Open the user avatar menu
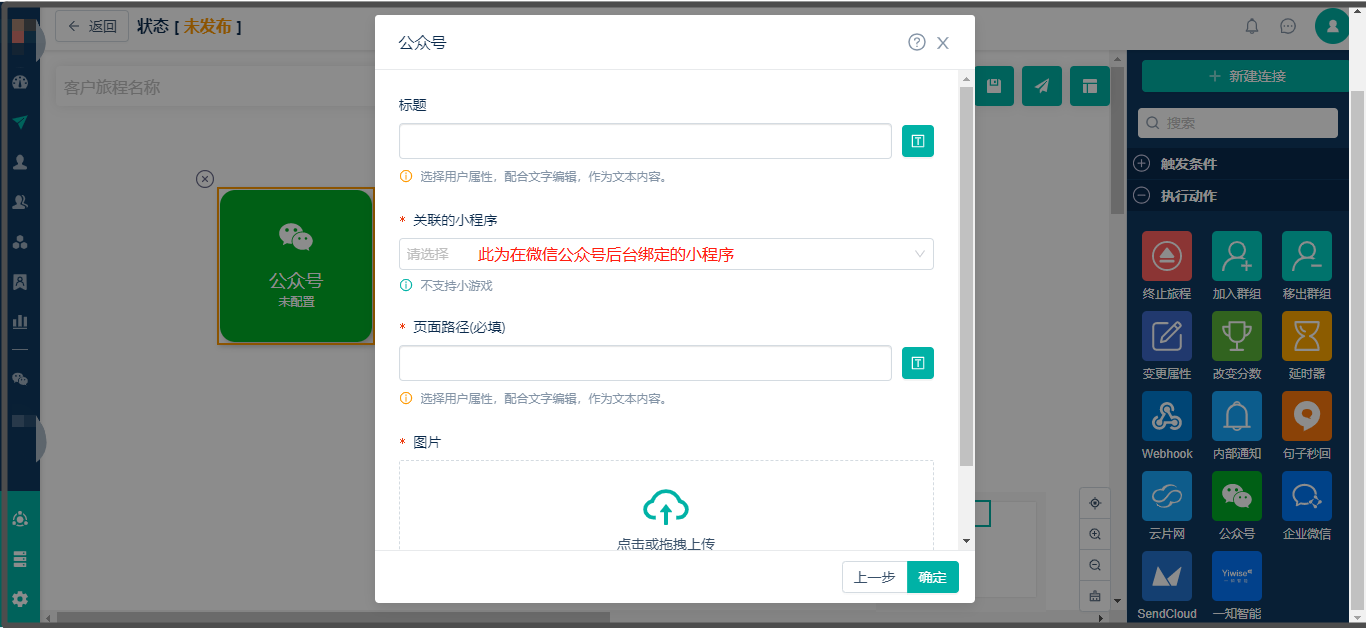Viewport: 1366px width, 628px height. (x=1332, y=26)
